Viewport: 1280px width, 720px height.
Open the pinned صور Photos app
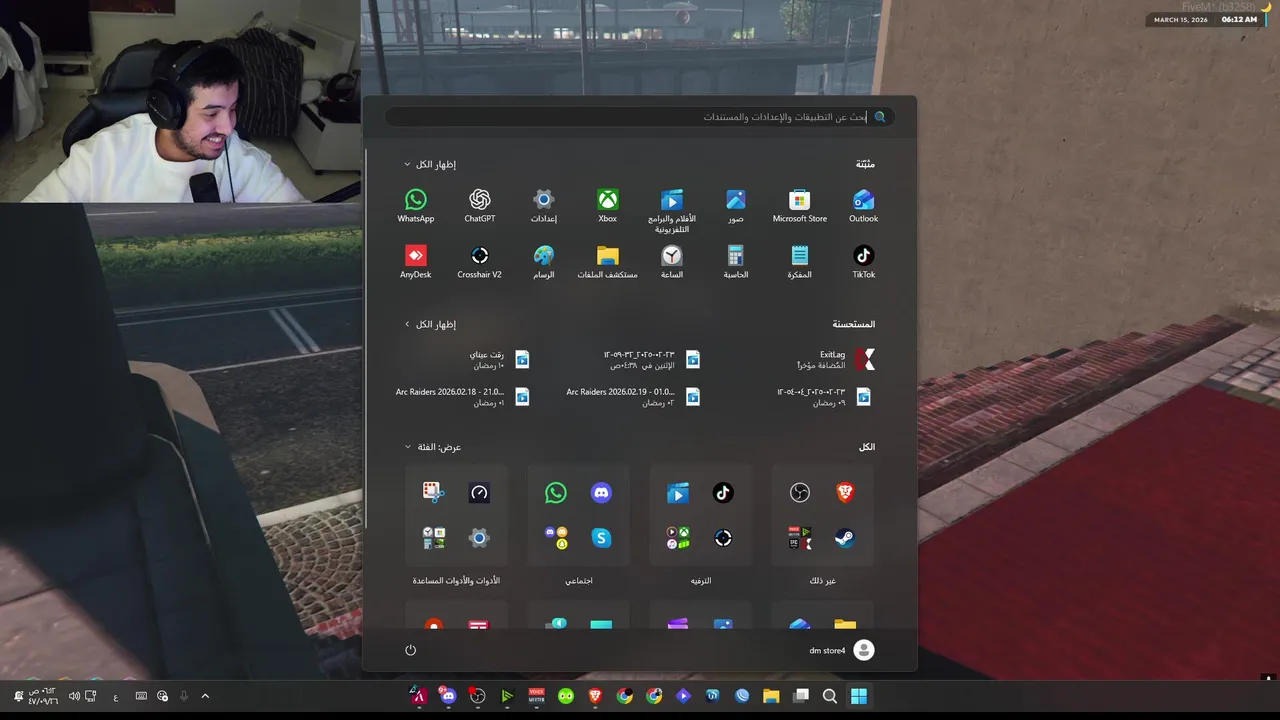(736, 206)
